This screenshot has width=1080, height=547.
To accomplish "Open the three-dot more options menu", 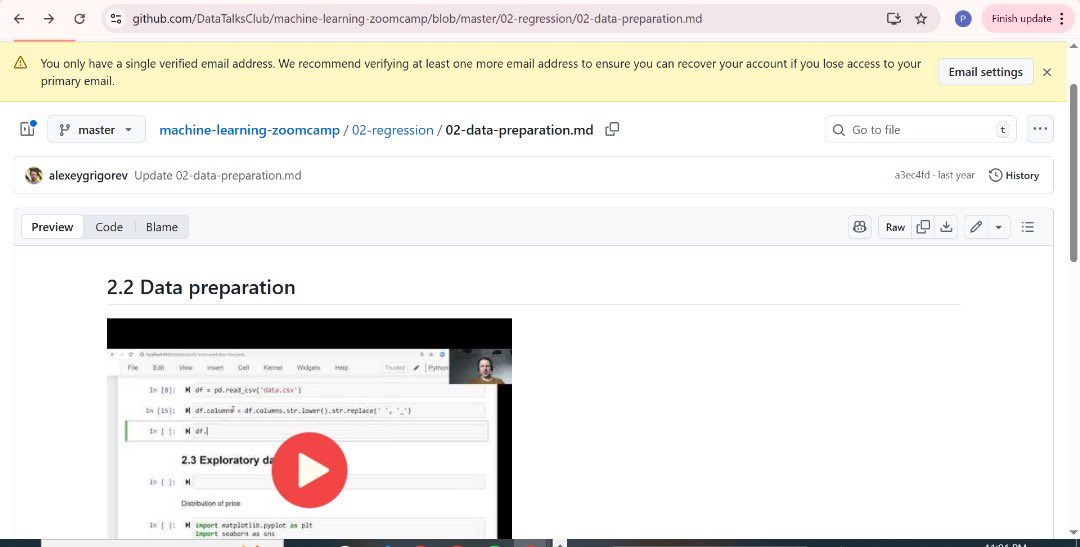I will [1039, 129].
